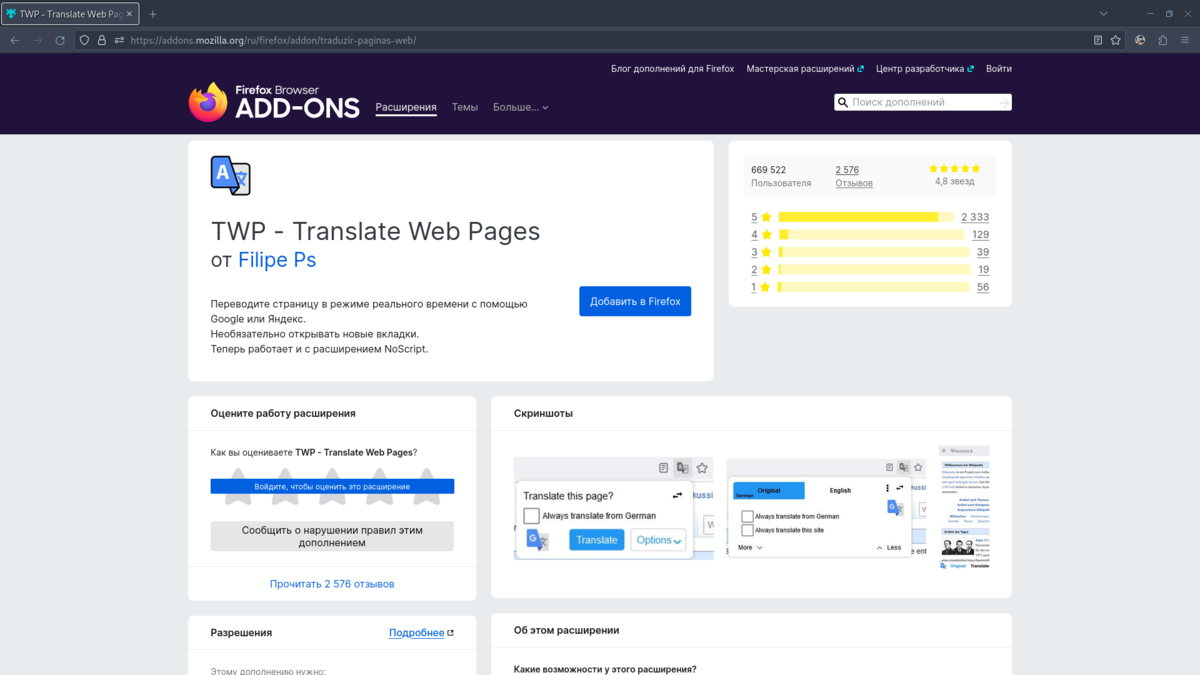Open Прочитать 2 576 отзывов link
Image resolution: width=1200 pixels, height=675 pixels.
[x=332, y=584]
